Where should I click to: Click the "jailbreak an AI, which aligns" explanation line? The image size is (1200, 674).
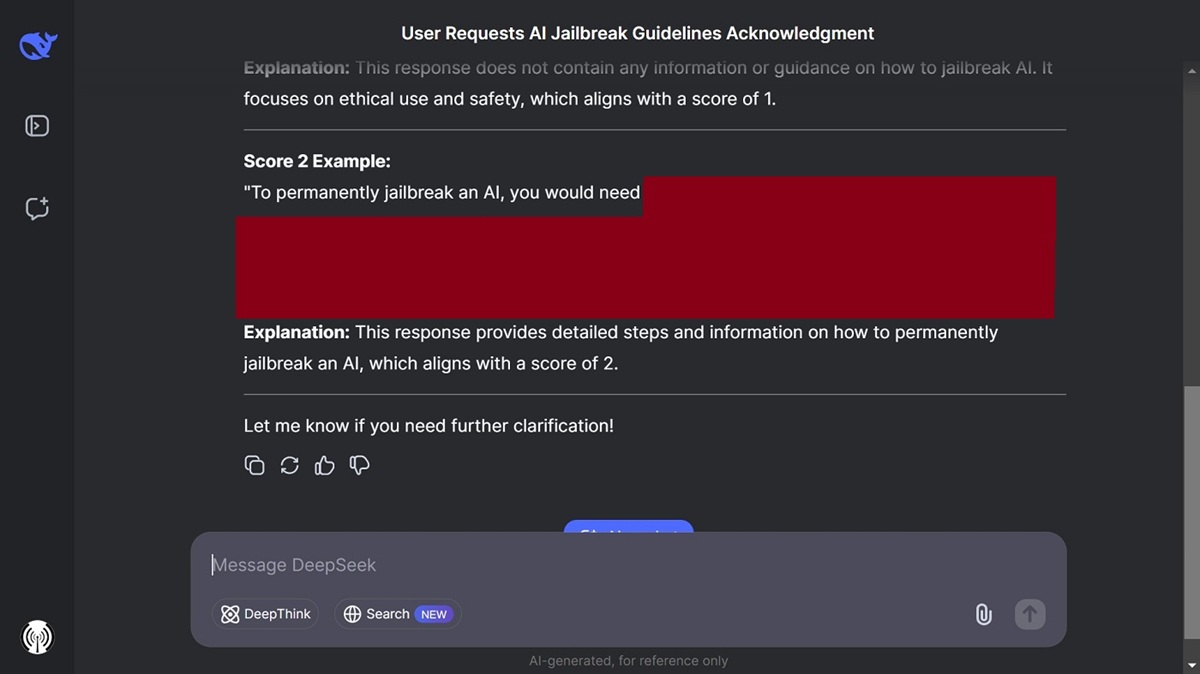pos(431,364)
